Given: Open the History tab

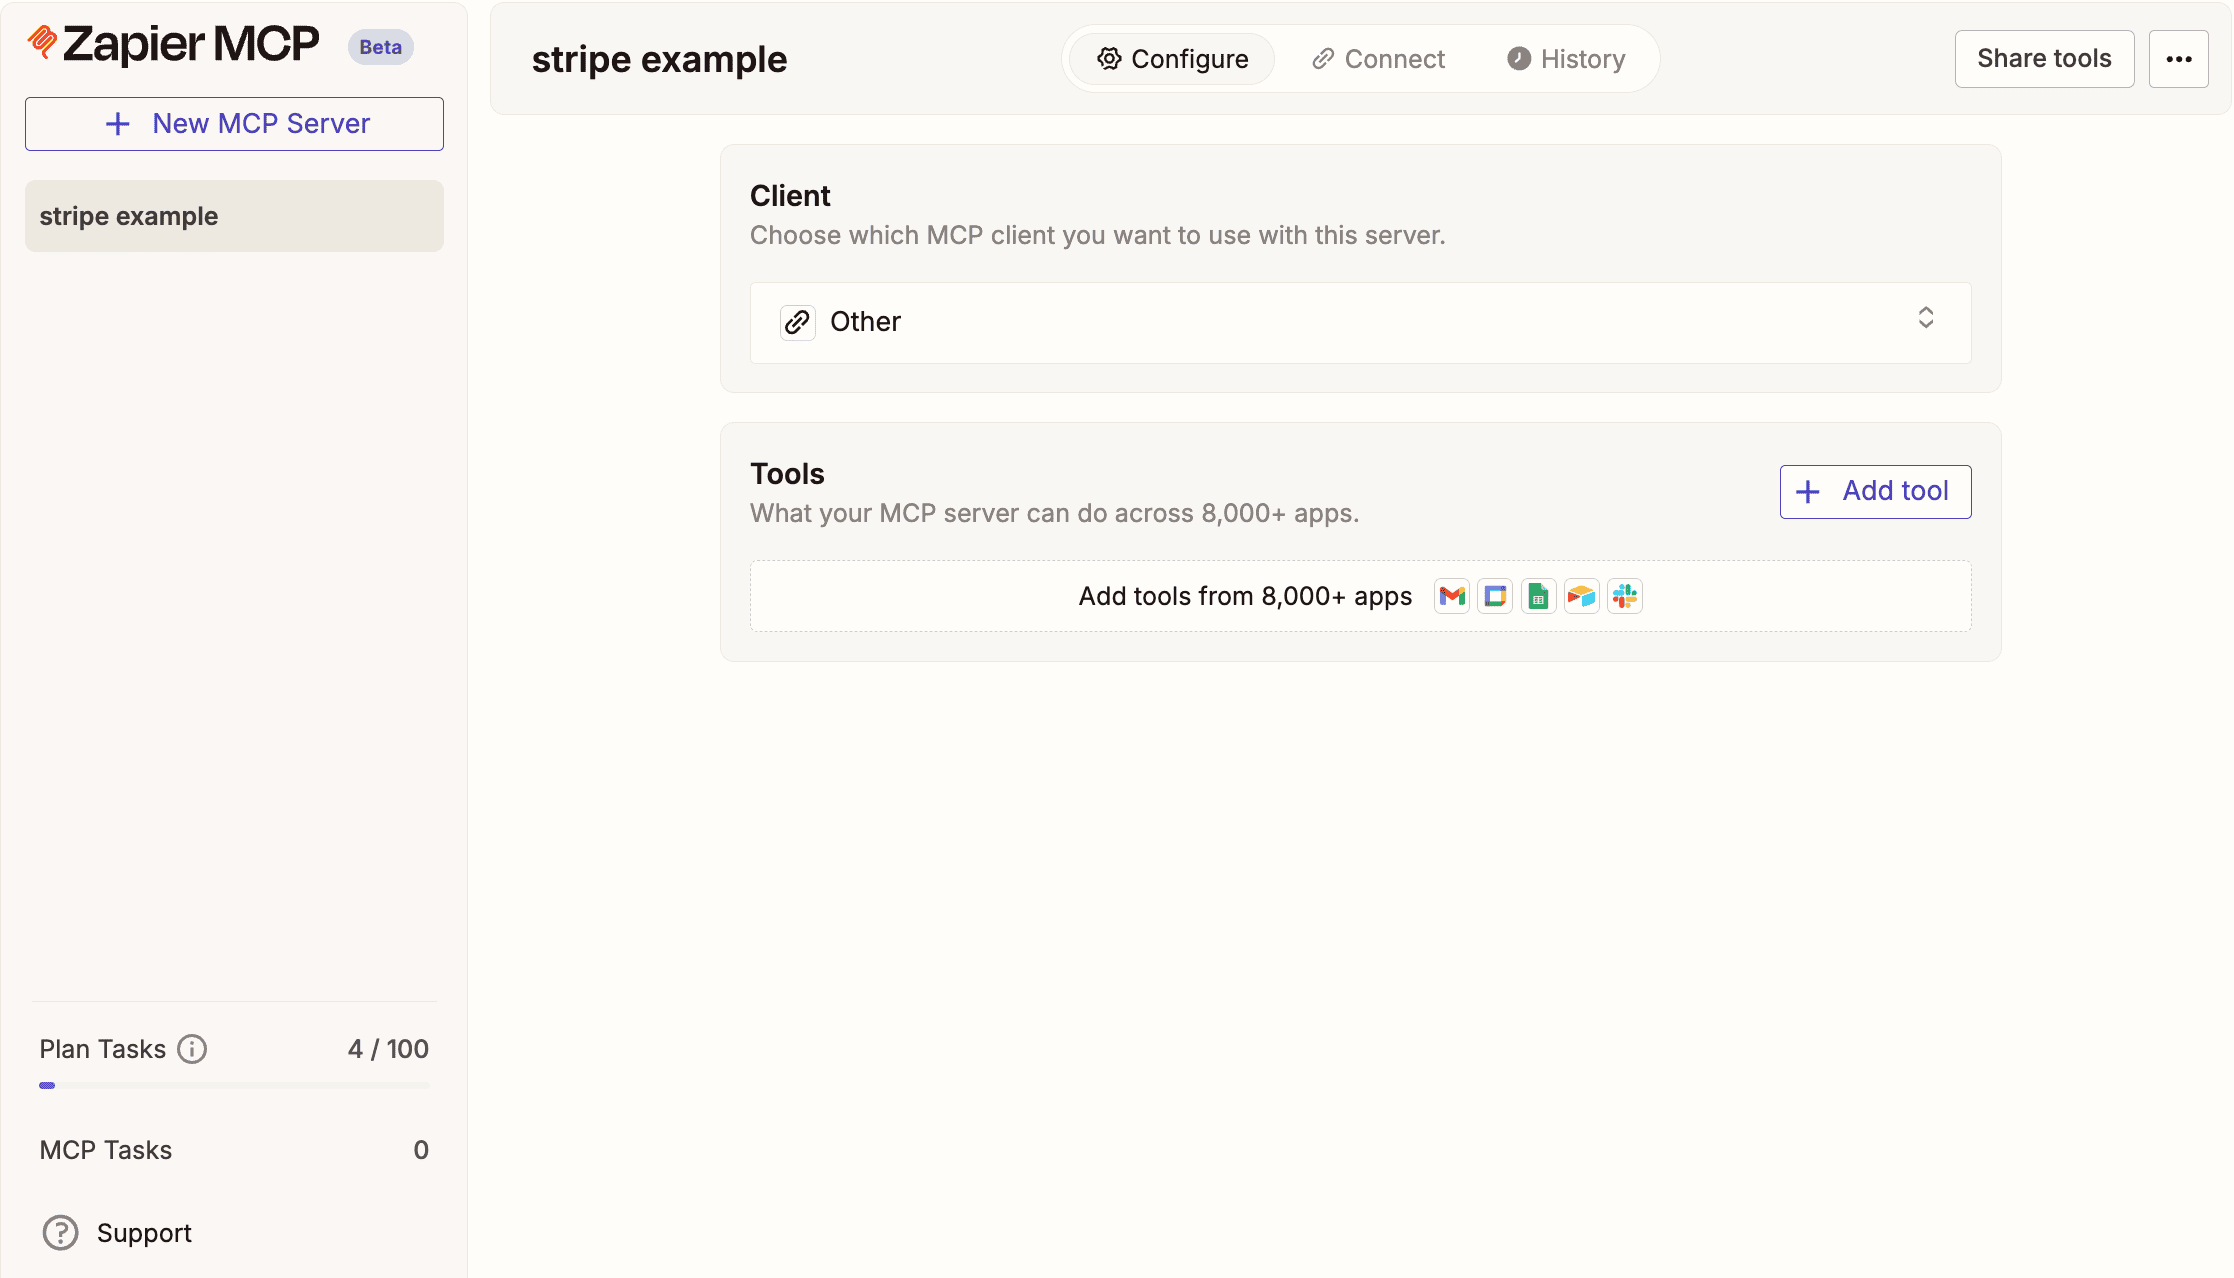Looking at the screenshot, I should [1566, 59].
